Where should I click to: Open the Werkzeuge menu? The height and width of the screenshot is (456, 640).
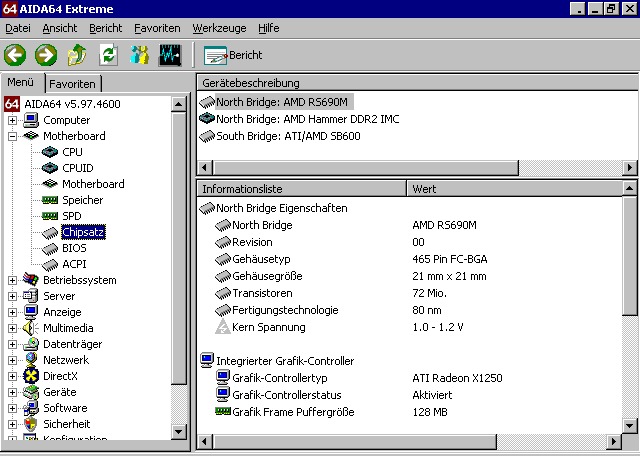pos(219,28)
